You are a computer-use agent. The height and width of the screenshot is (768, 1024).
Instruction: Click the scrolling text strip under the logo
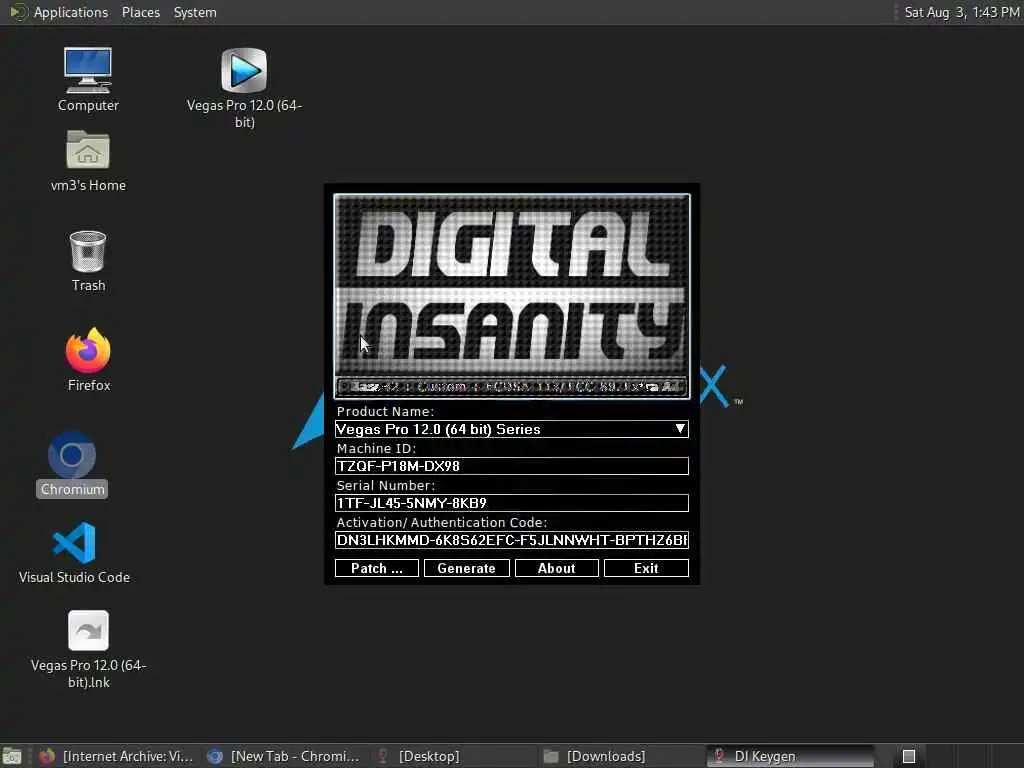point(511,387)
